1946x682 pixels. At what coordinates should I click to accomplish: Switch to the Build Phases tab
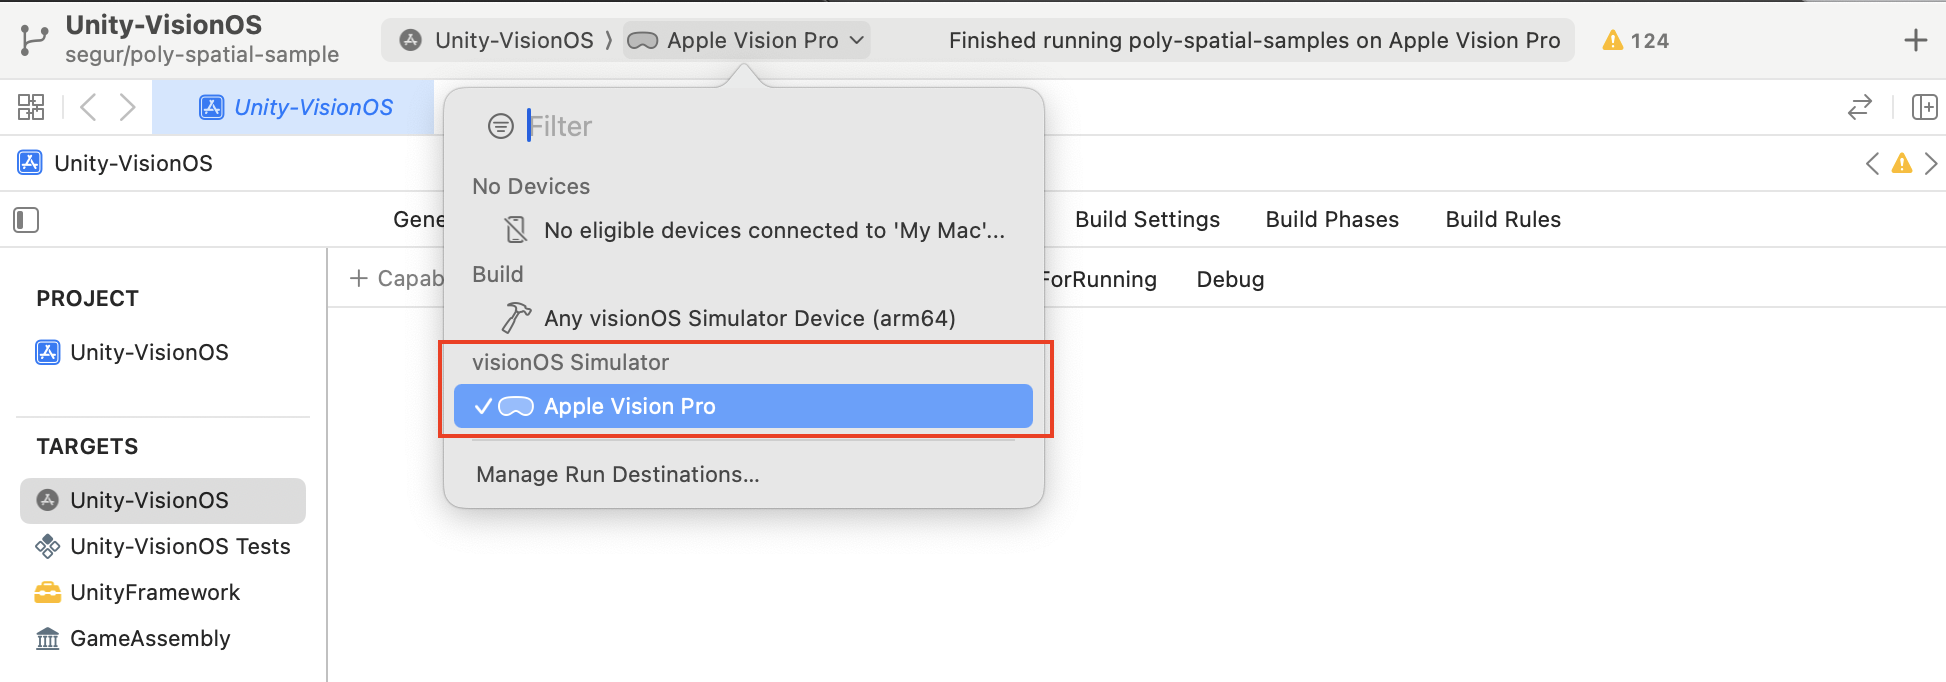click(x=1331, y=219)
